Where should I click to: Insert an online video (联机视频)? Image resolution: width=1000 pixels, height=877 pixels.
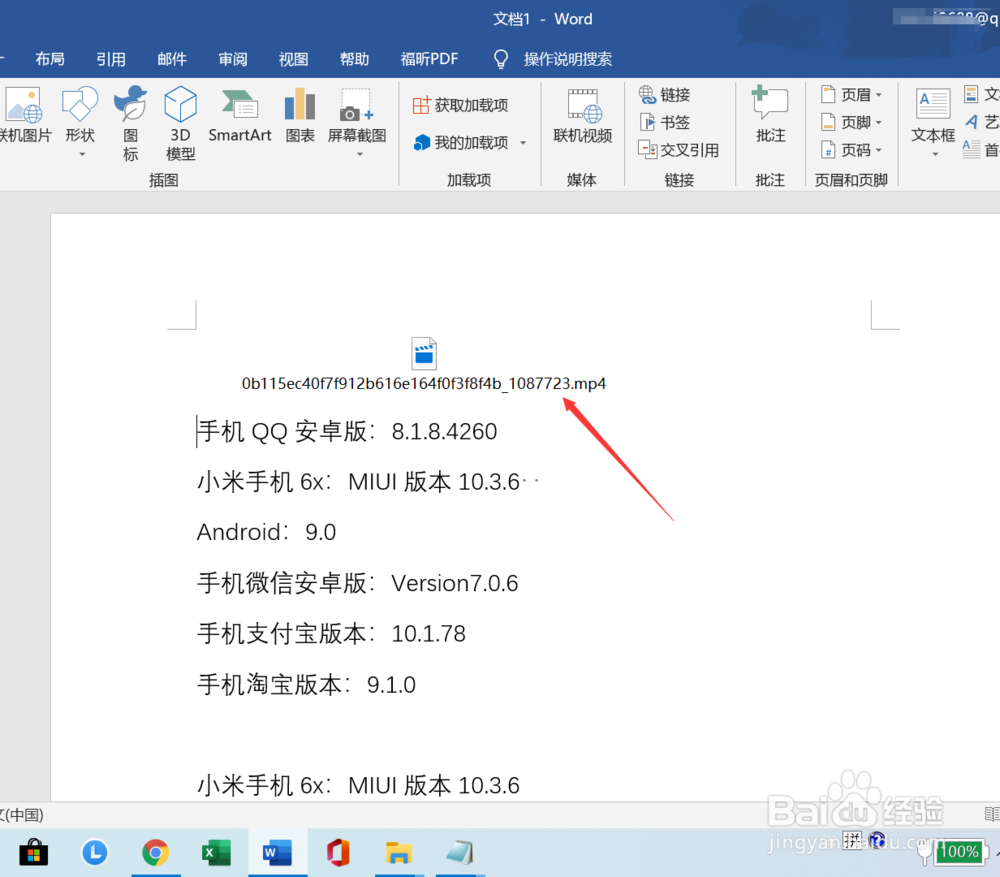pos(582,116)
